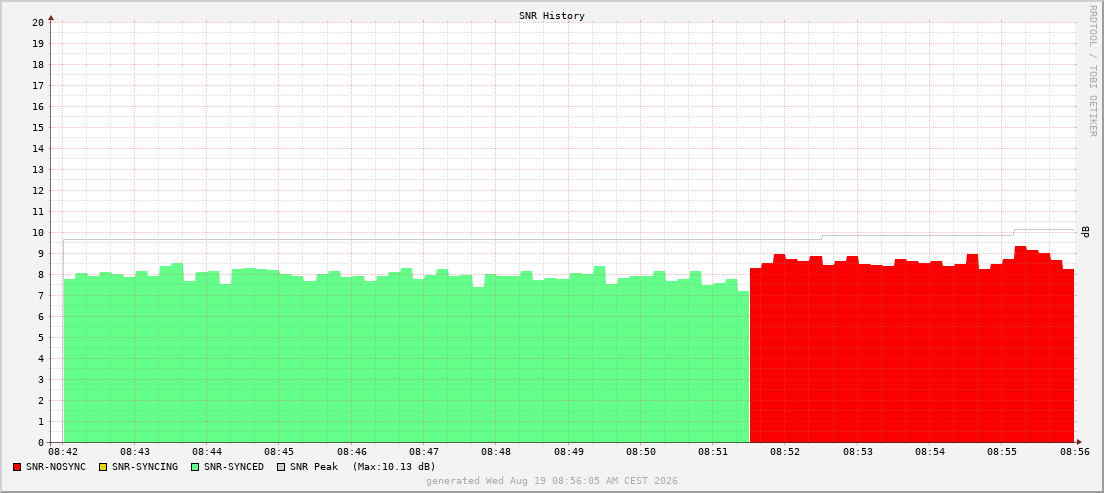
Task: Click the 08:47 time axis label
Action: 424,451
